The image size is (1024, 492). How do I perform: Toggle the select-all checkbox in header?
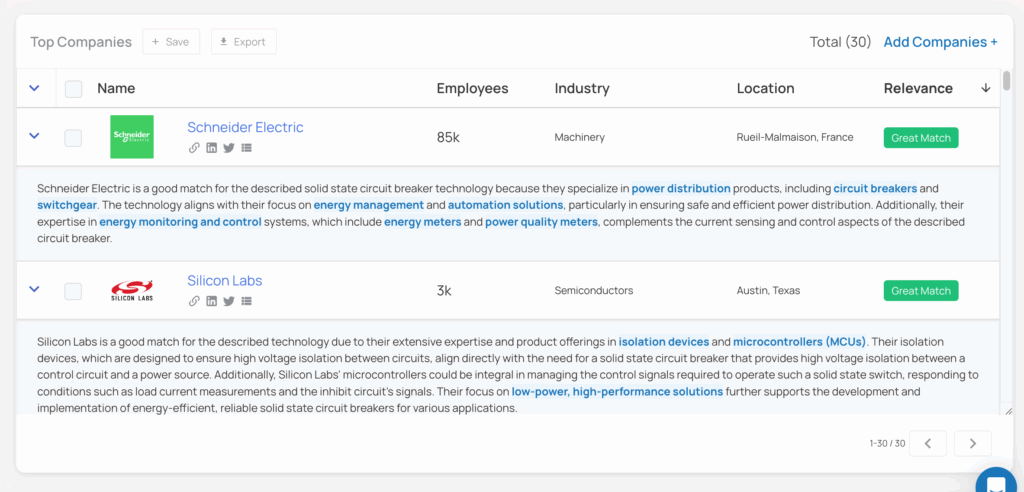pos(73,89)
